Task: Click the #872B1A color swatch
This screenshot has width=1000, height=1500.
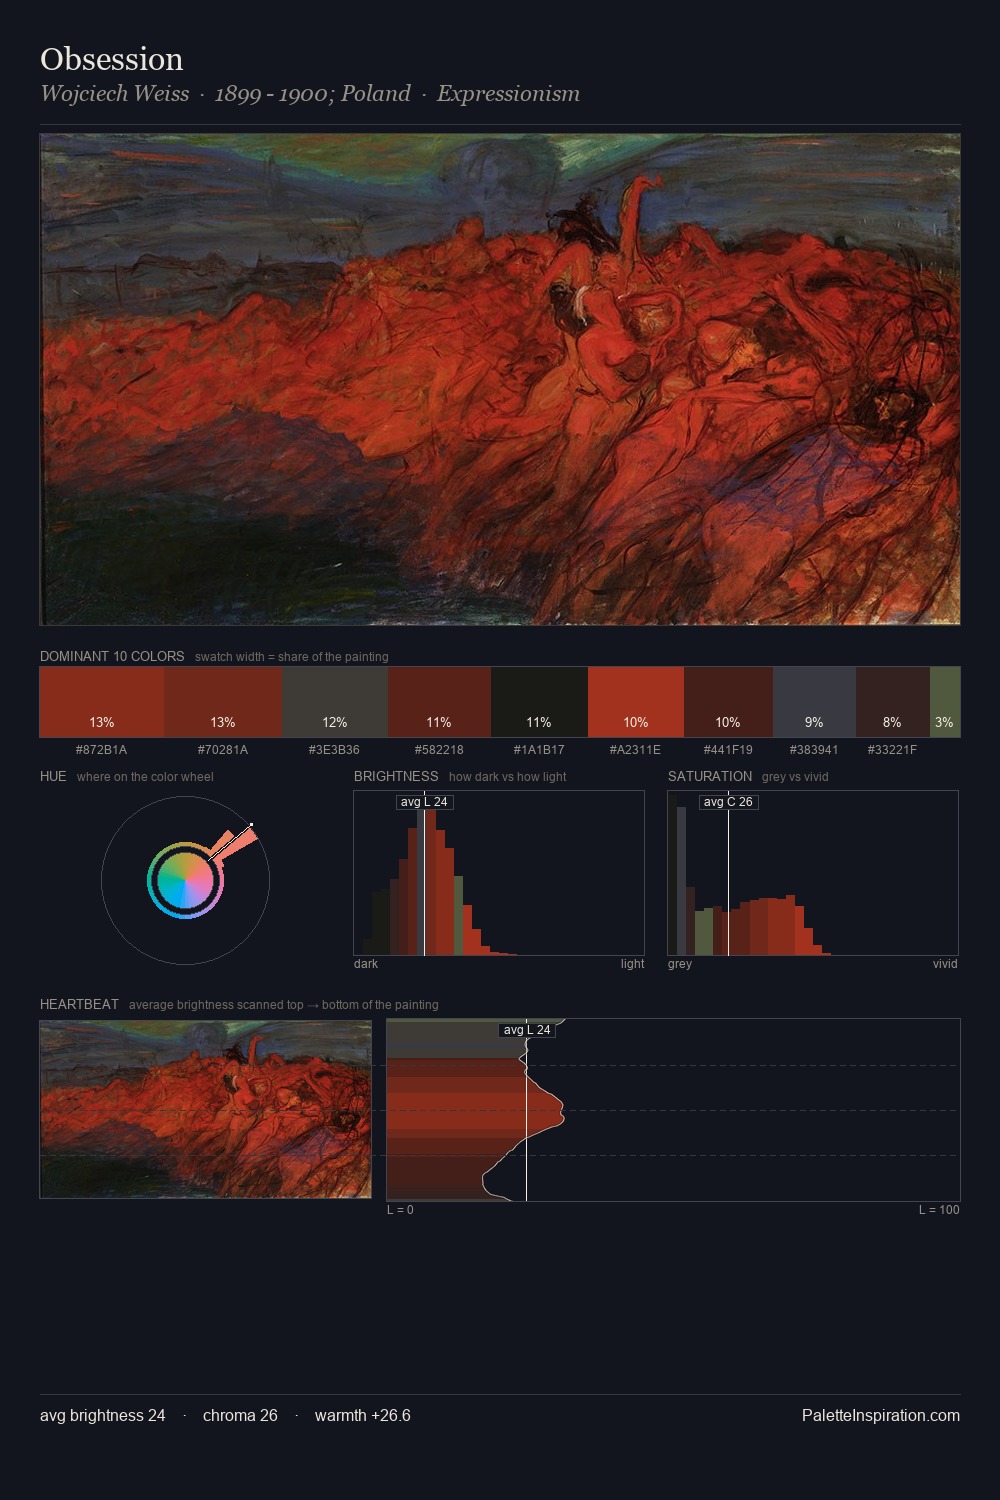Action: (102, 702)
